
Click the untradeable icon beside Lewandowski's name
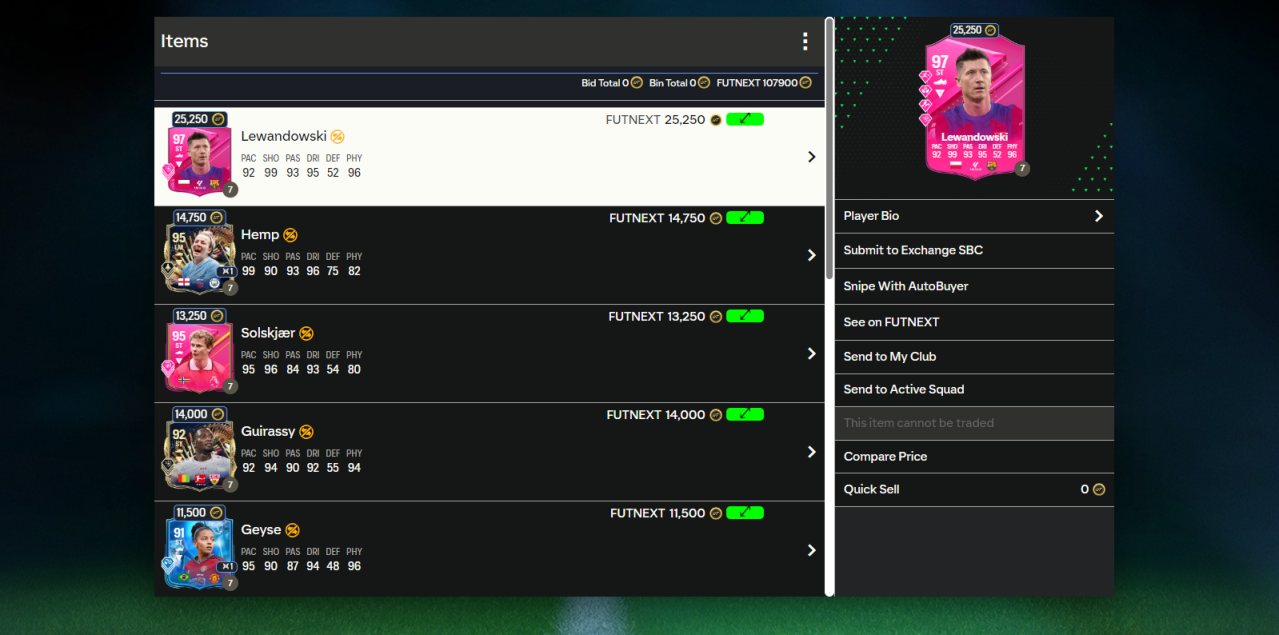[337, 136]
